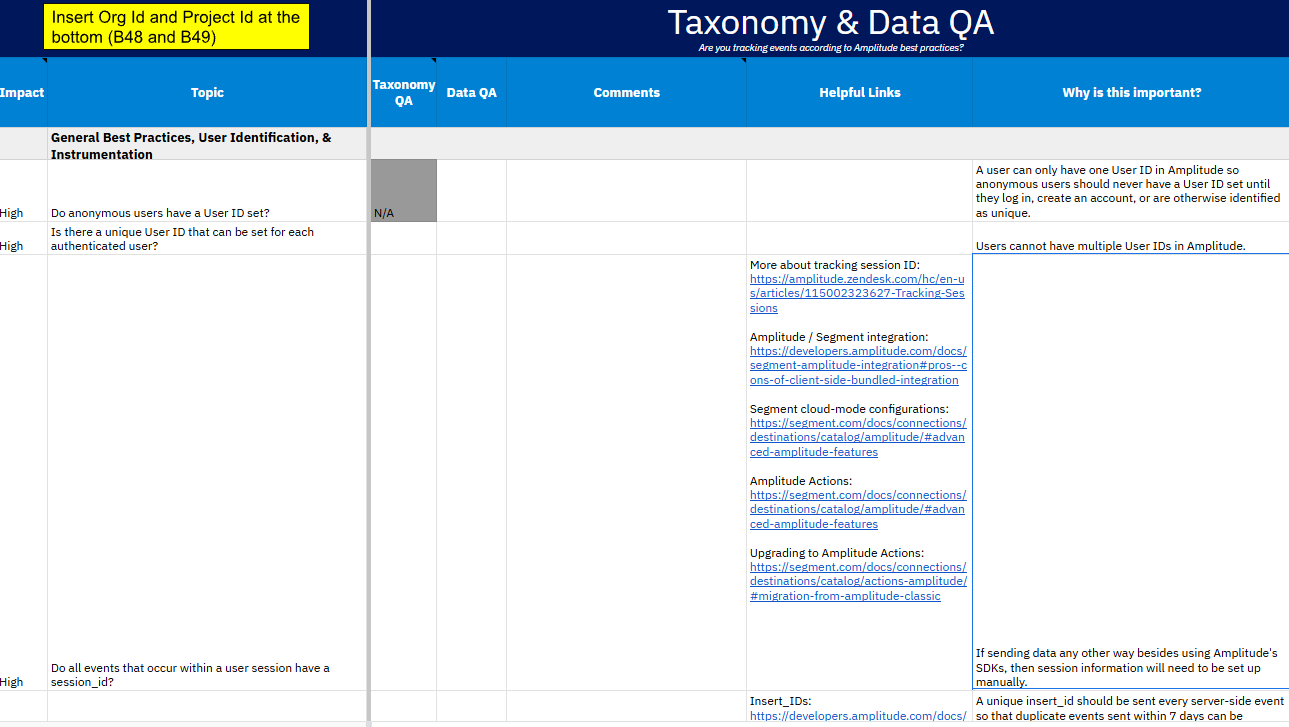Select the Impact column header
Image resolution: width=1289 pixels, height=727 pixels.
pos(22,92)
